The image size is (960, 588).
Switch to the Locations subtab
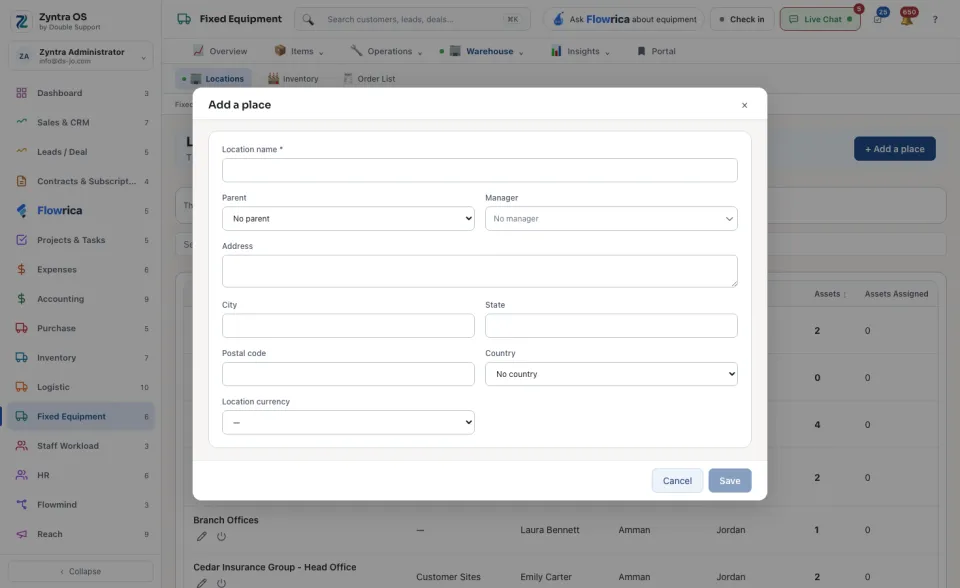click(213, 79)
